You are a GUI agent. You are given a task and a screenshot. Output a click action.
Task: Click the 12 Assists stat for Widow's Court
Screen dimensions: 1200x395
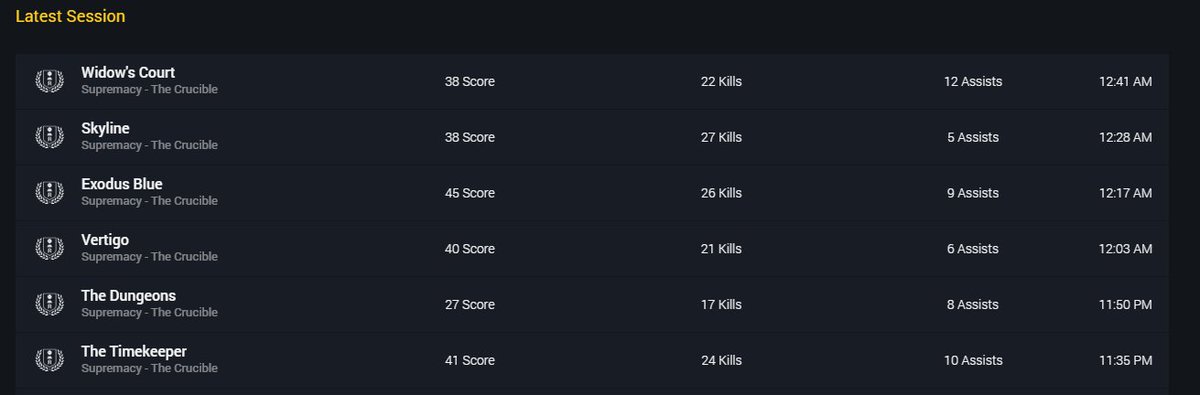pos(973,81)
